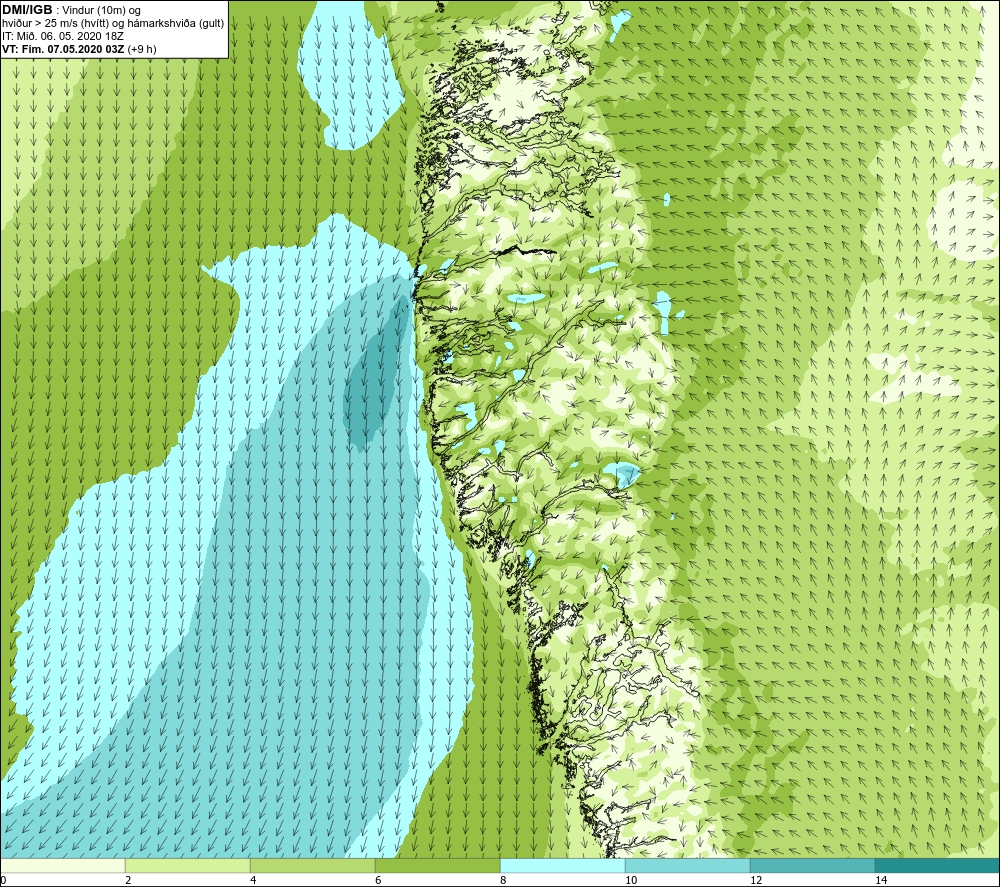Click the 0–2 m/s pale yellow legend swatch
1000x887 pixels.
62,865
